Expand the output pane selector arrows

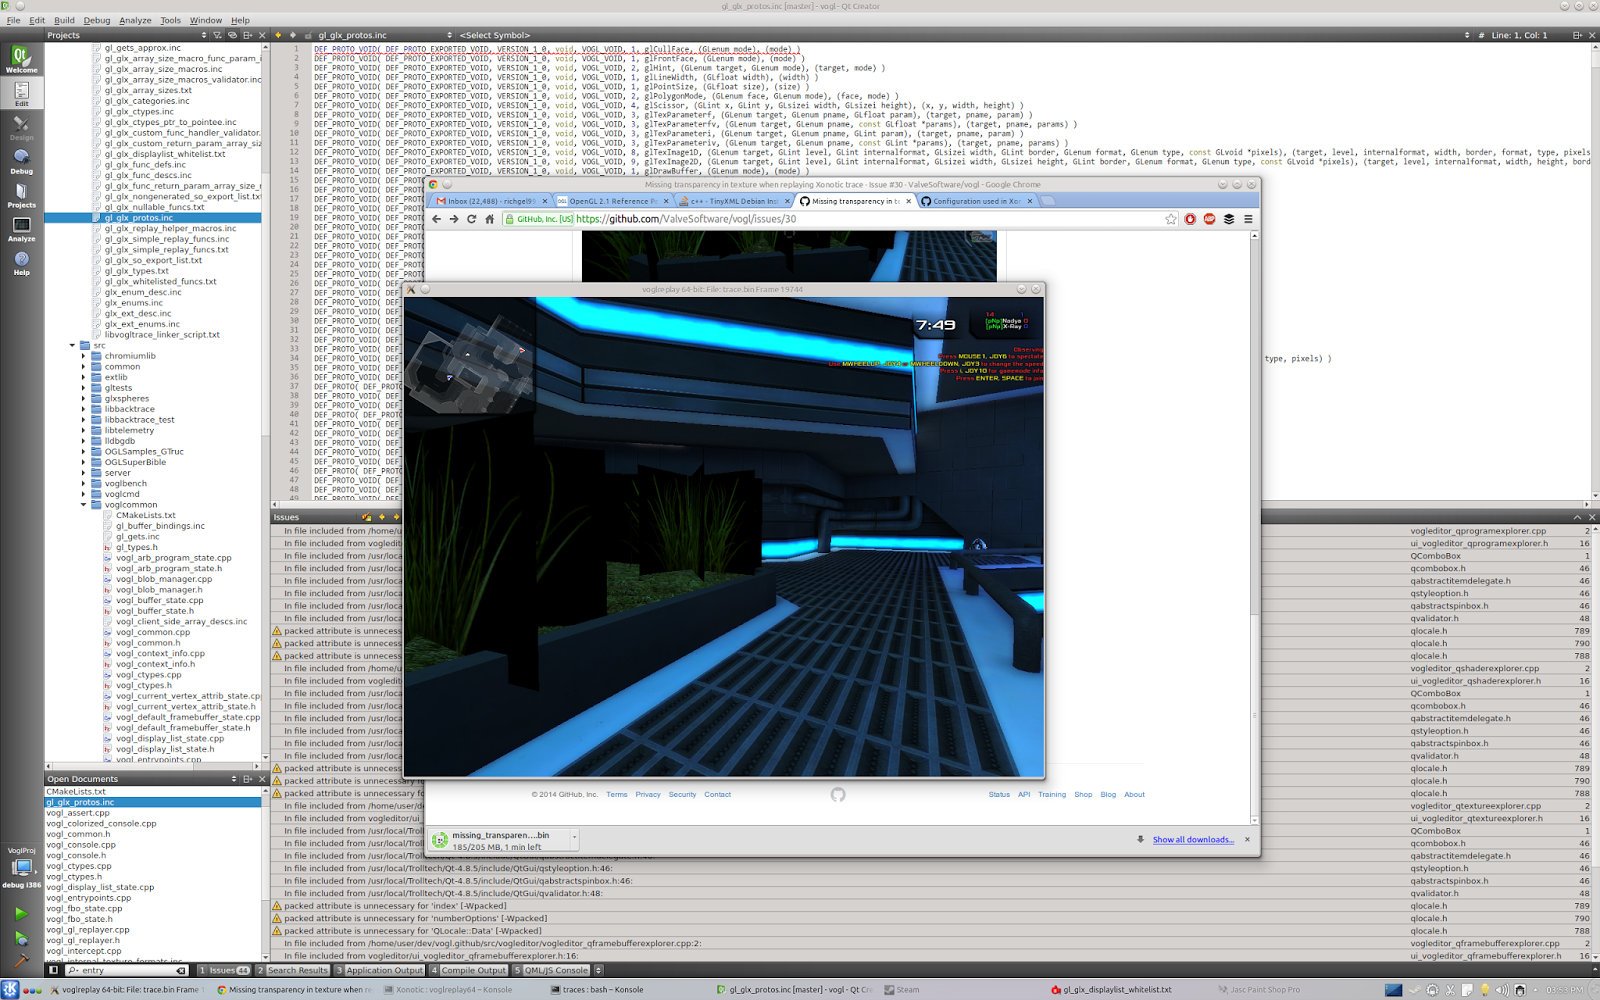point(599,970)
